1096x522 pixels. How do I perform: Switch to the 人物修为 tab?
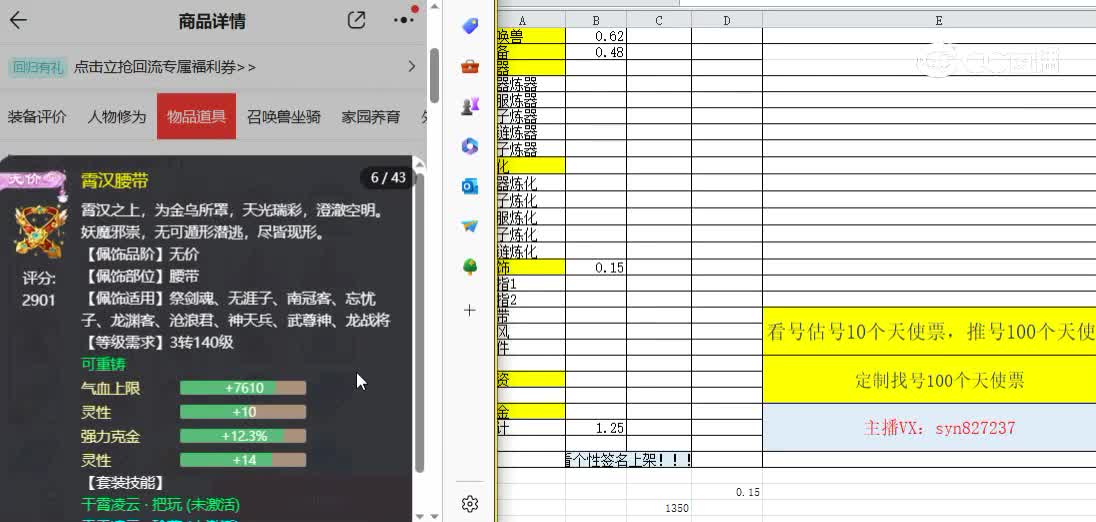click(117, 117)
